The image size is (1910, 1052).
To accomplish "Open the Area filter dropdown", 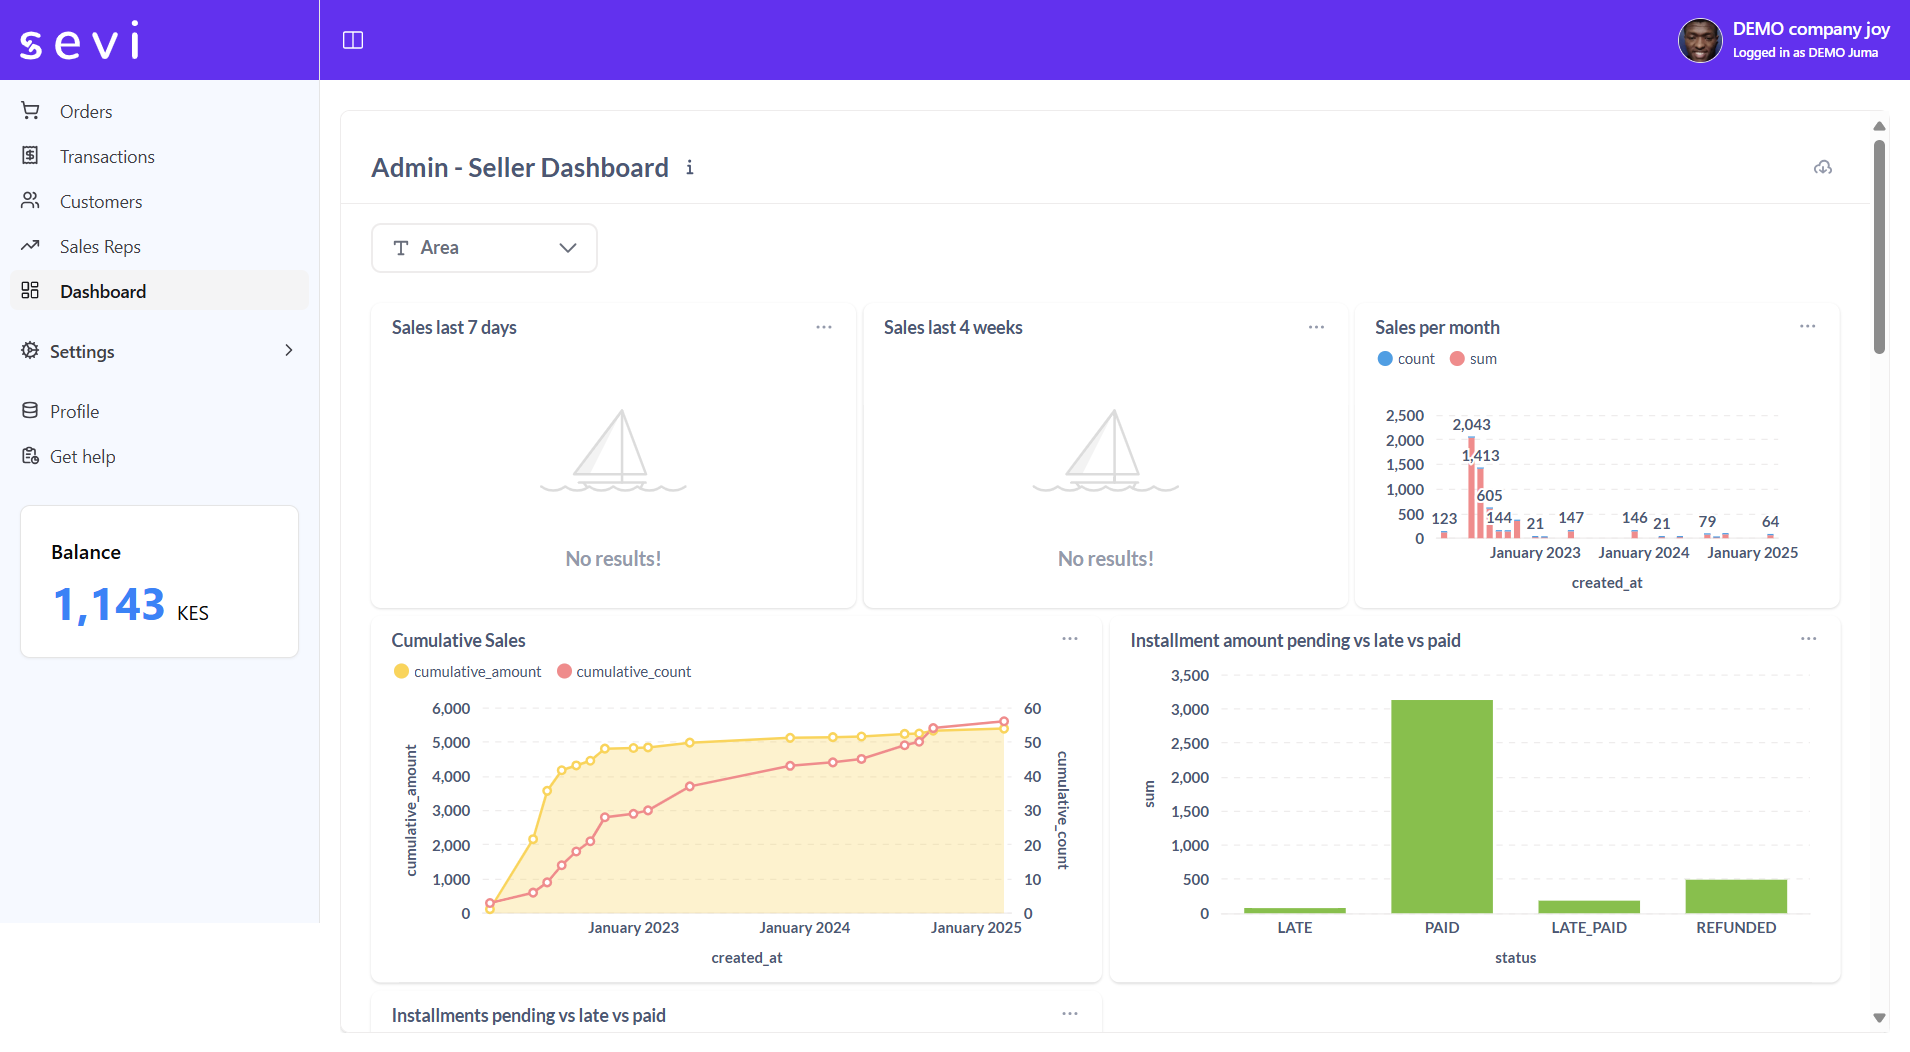I will click(x=483, y=247).
